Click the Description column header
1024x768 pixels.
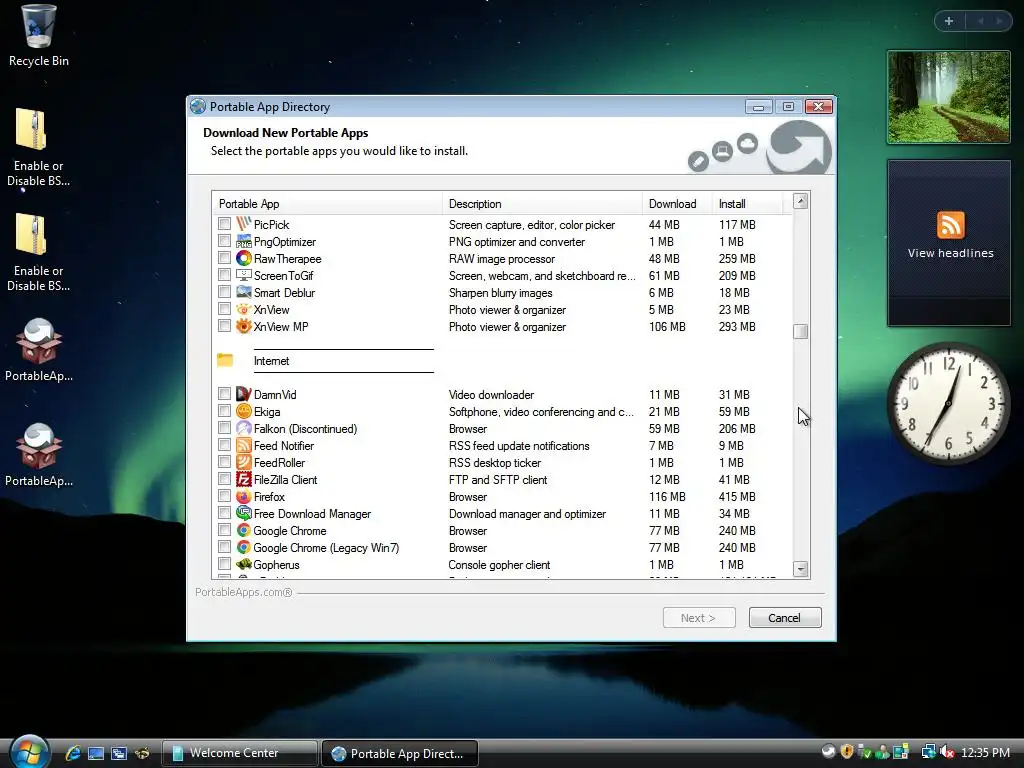[542, 204]
